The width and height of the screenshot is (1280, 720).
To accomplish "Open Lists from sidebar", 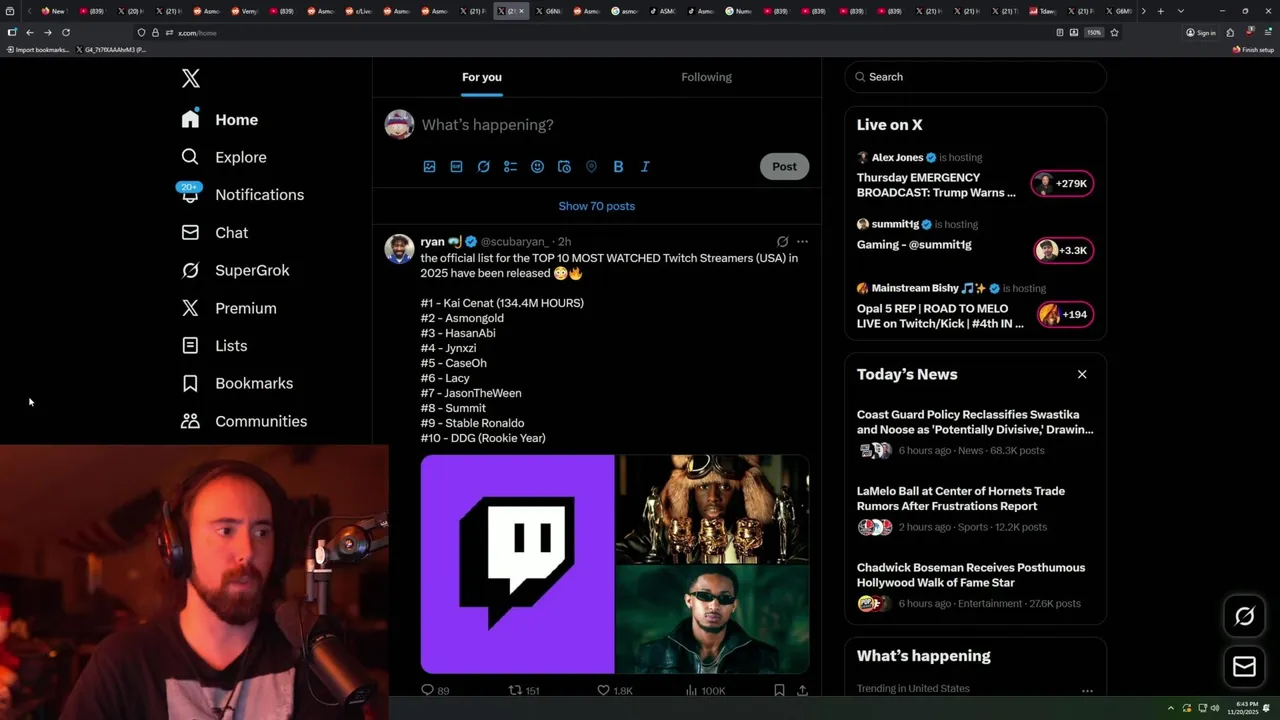I will pos(213,345).
